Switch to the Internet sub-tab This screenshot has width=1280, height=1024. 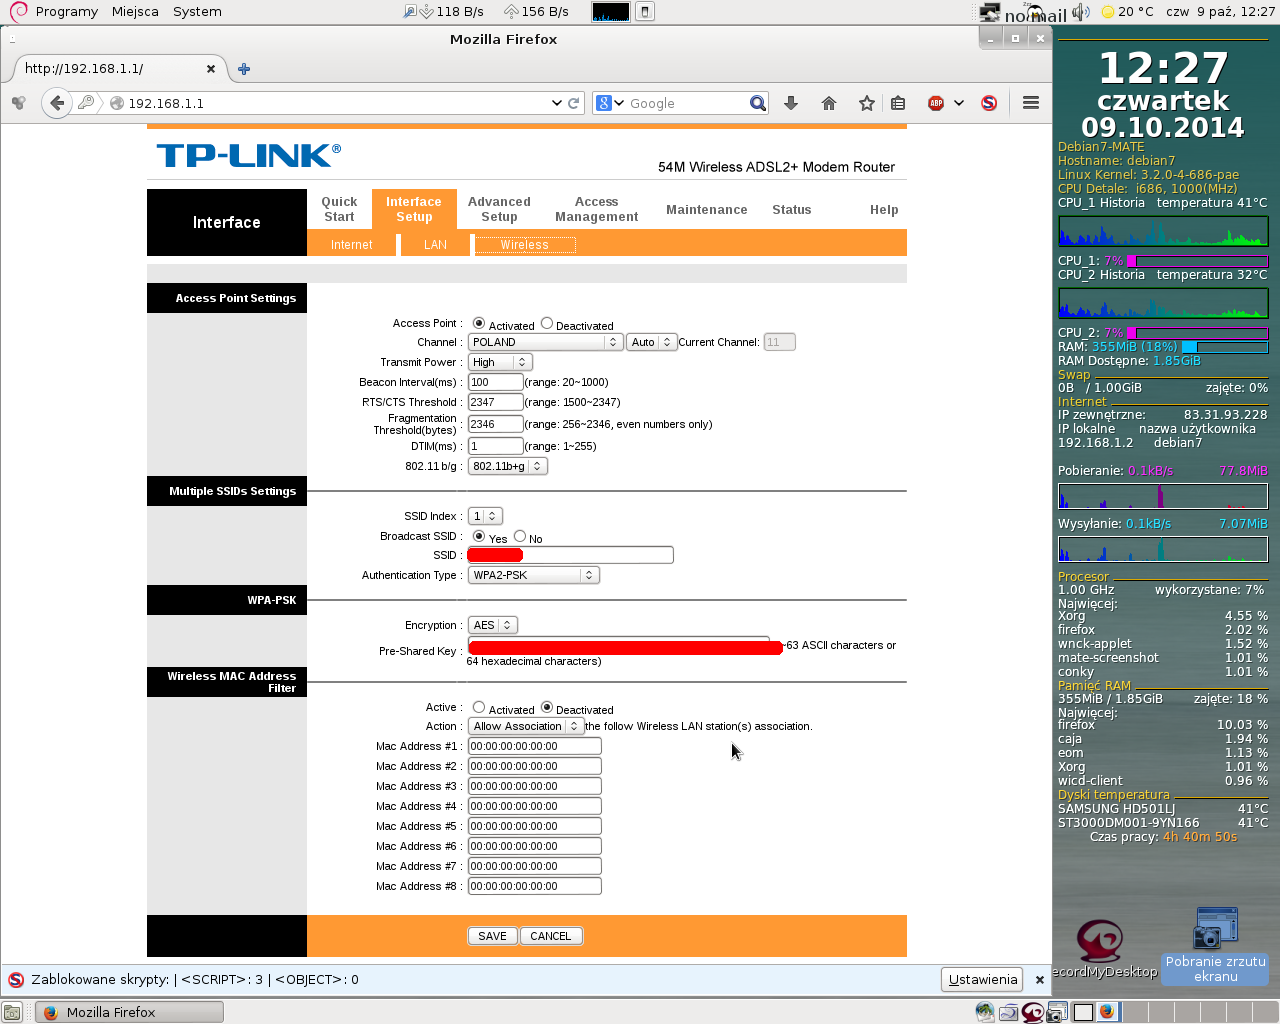(352, 245)
